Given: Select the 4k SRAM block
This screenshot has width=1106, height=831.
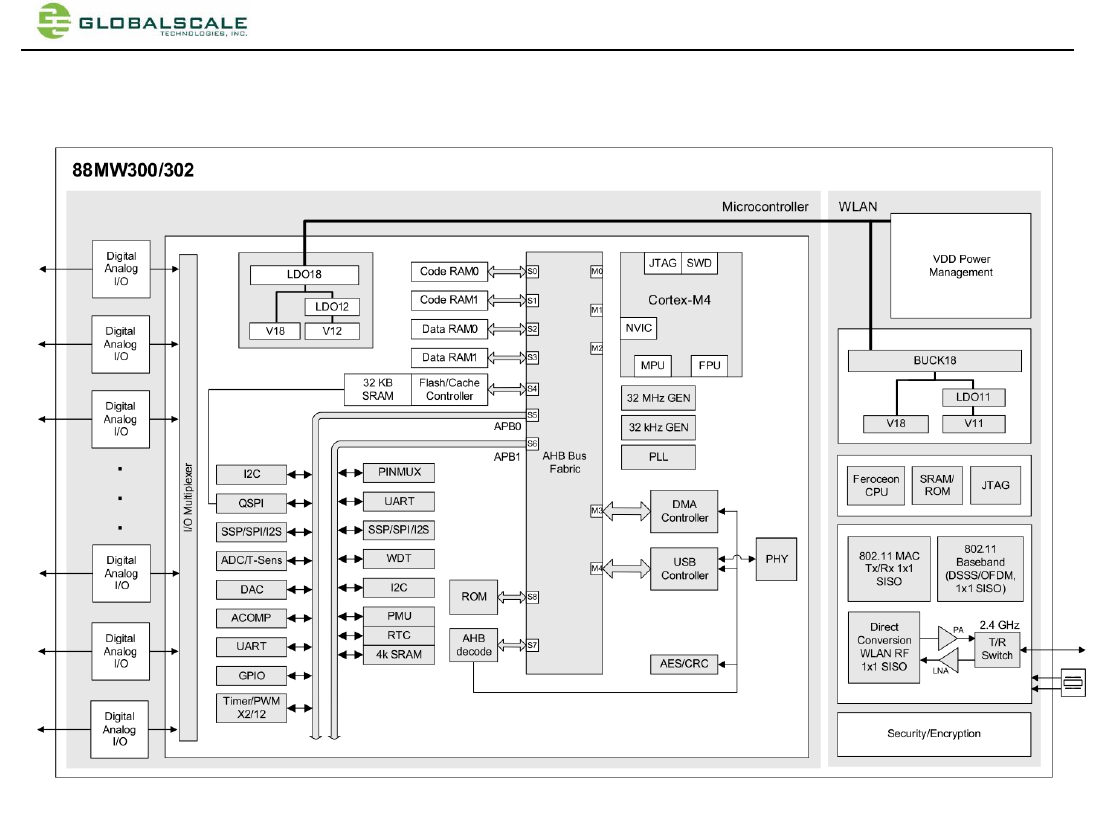Looking at the screenshot, I should 399,655.
